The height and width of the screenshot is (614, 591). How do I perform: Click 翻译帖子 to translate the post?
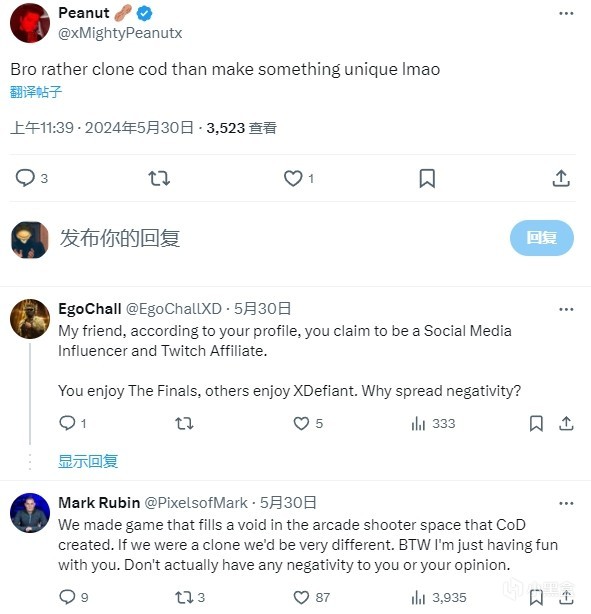coord(36,92)
